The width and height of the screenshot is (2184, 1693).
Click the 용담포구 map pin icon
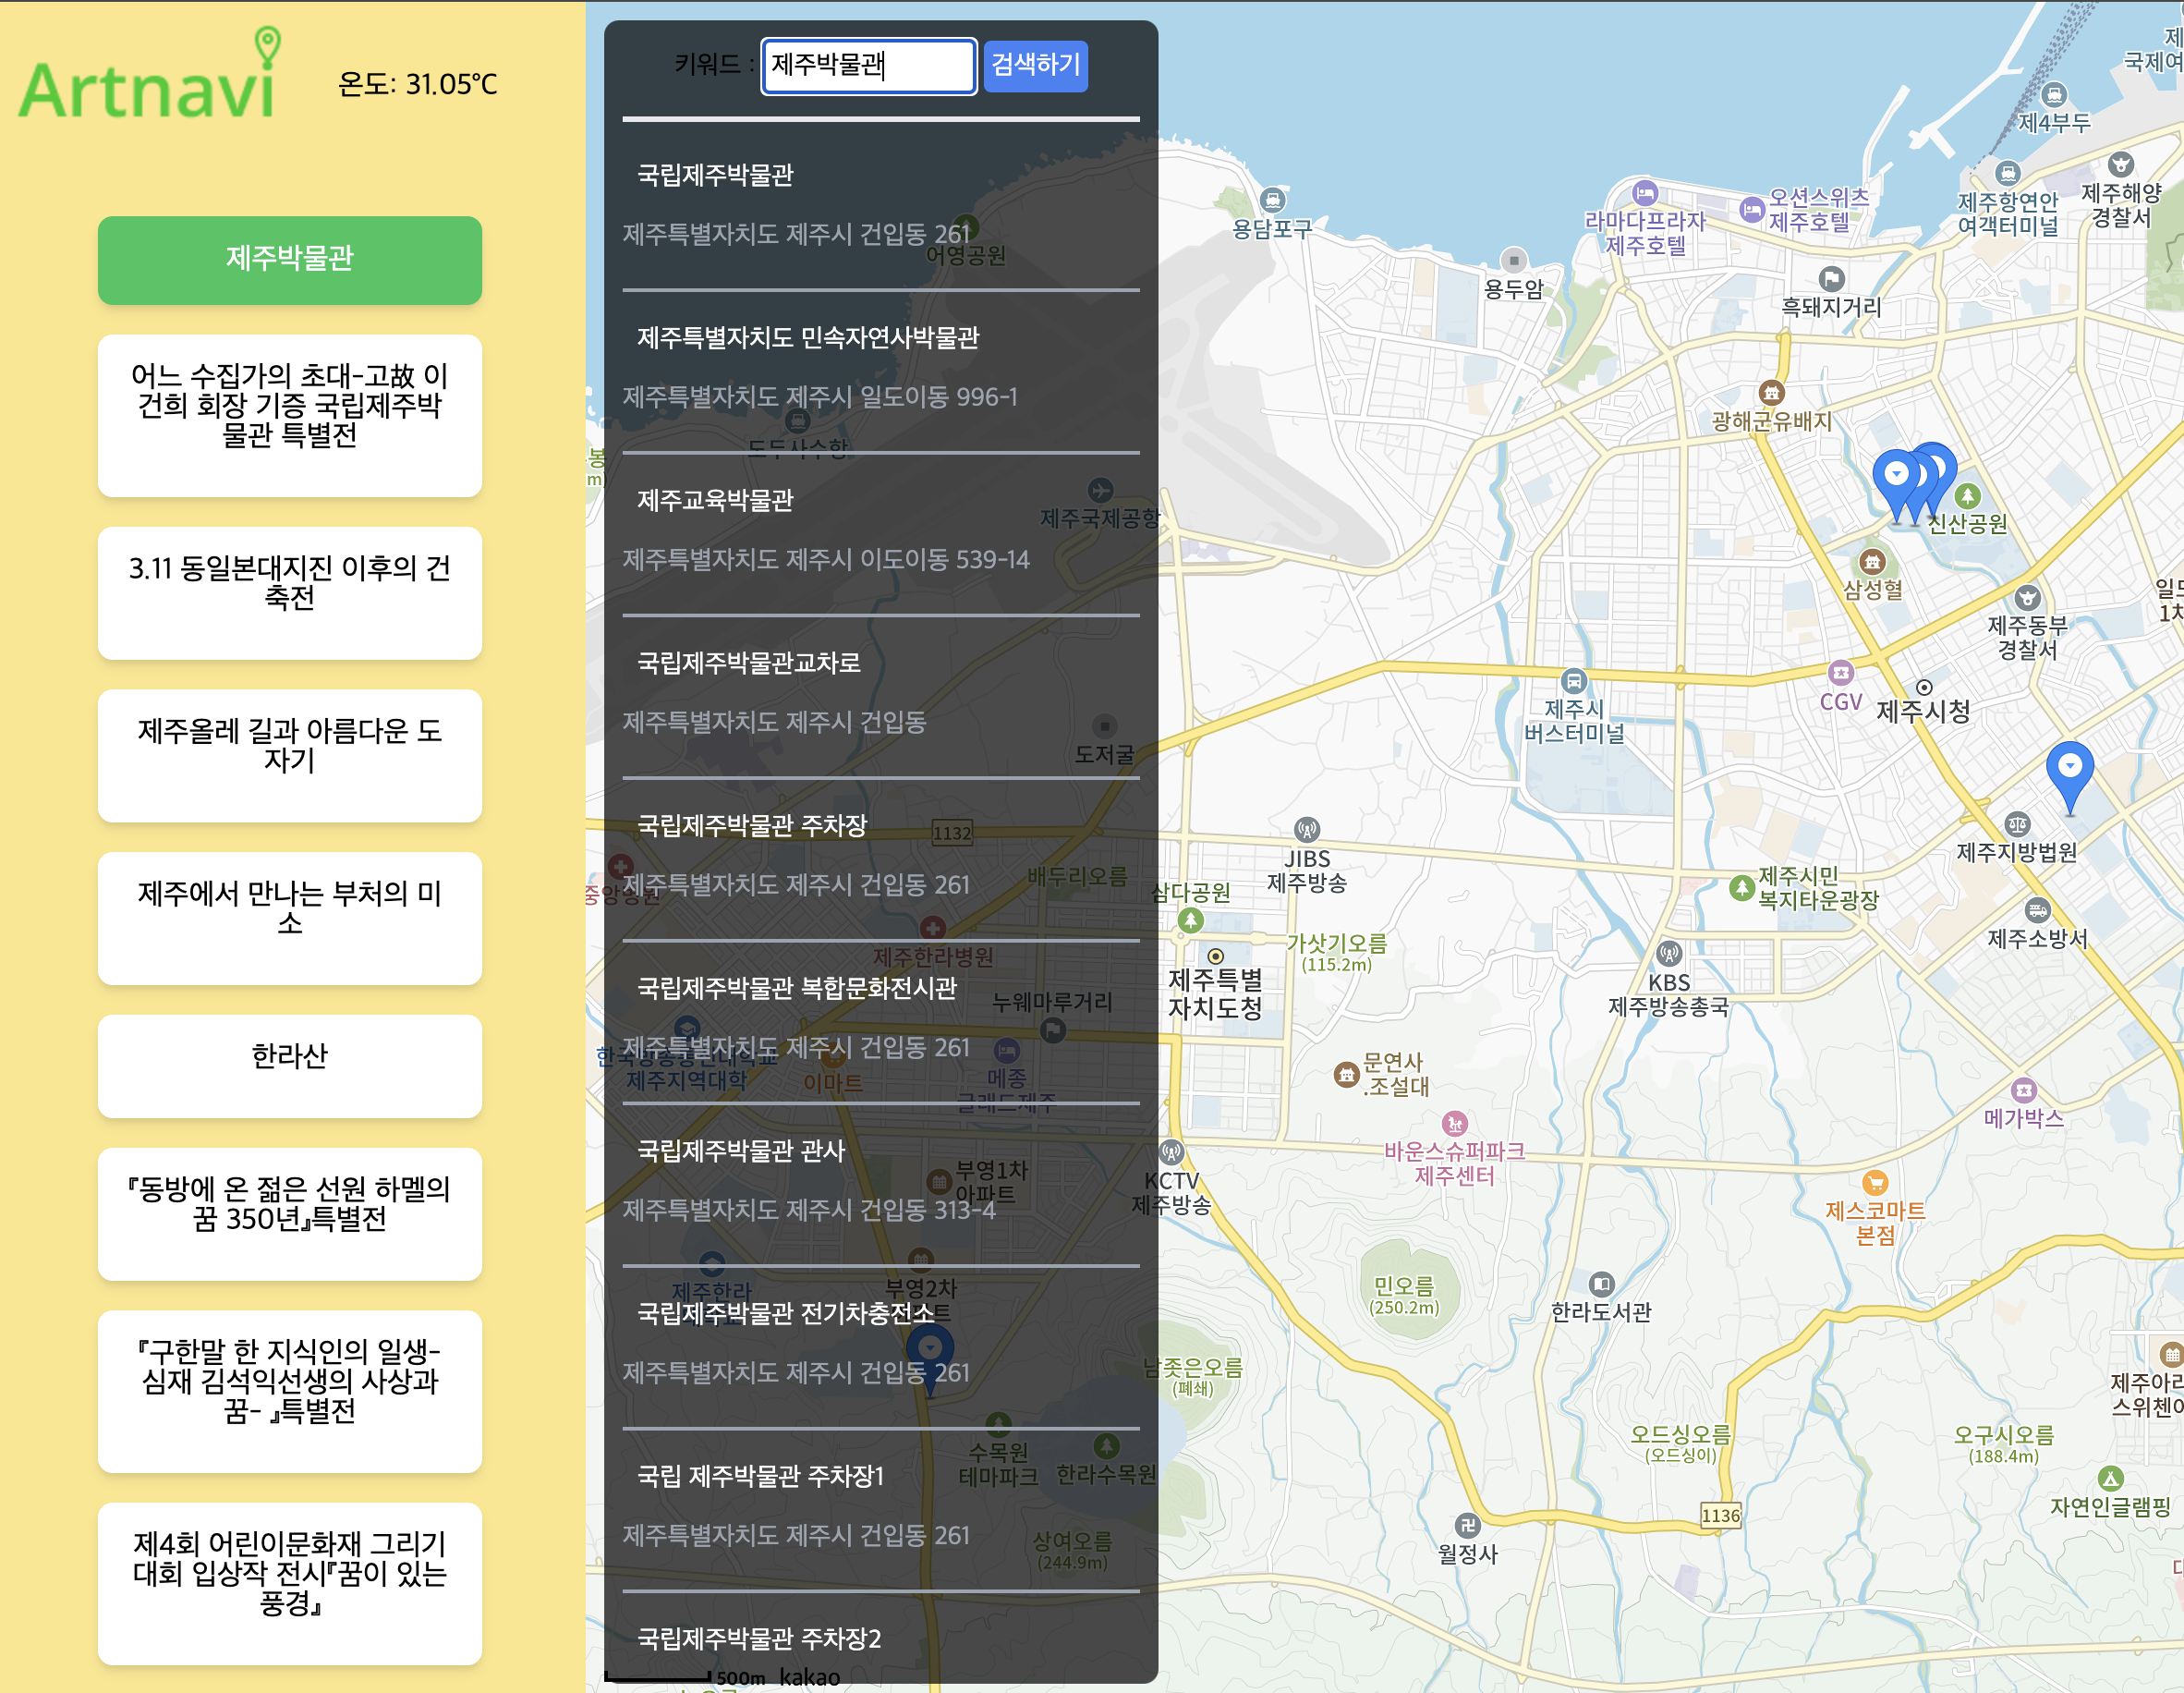click(1272, 200)
